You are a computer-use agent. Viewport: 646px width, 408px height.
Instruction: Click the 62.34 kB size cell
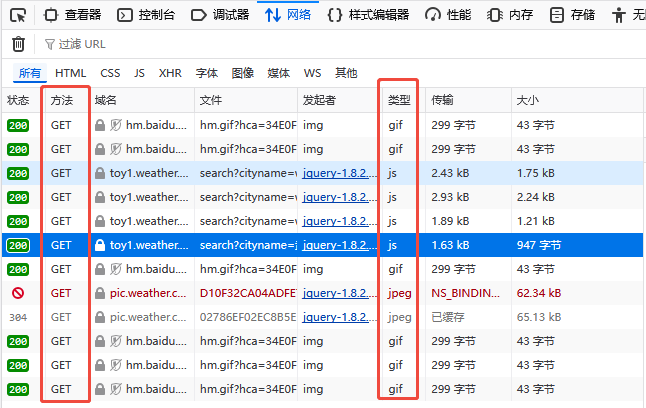click(x=539, y=293)
